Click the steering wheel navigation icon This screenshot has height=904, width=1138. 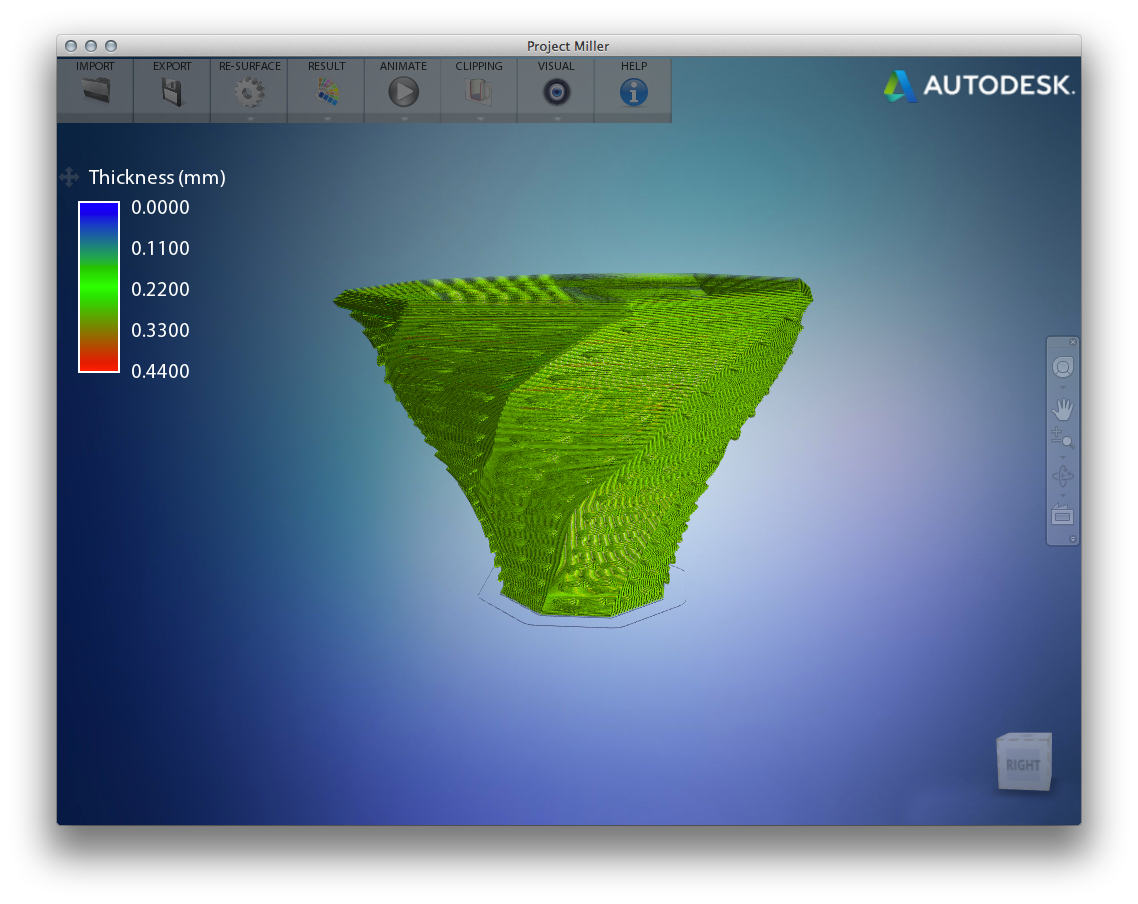1062,367
